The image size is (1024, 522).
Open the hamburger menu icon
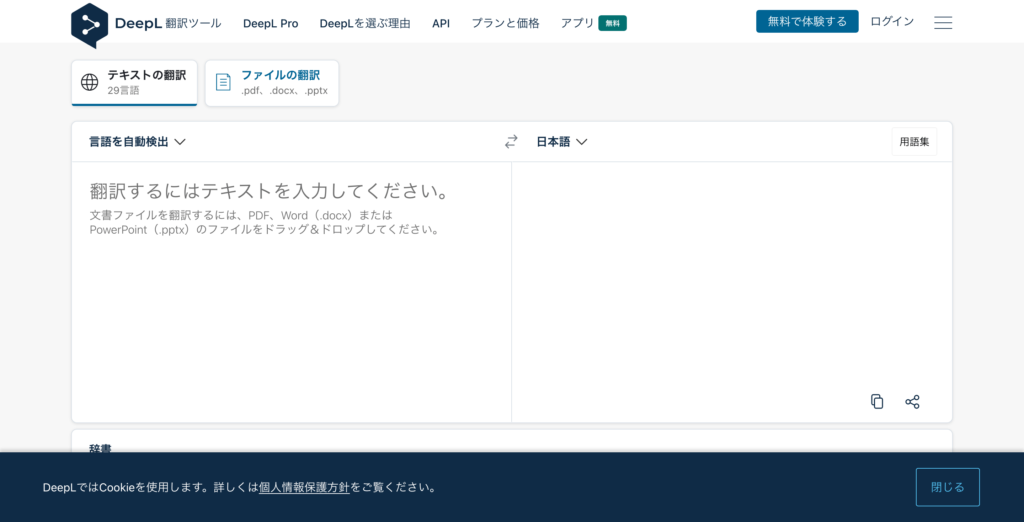[943, 23]
